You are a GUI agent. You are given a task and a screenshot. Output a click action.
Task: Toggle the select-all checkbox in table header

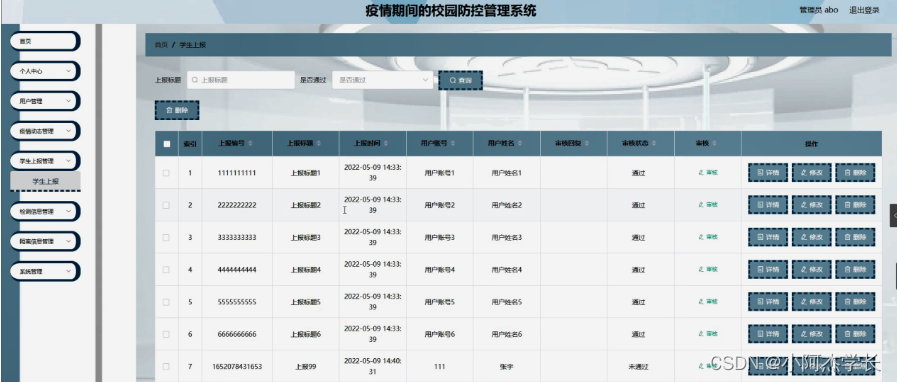pos(166,144)
